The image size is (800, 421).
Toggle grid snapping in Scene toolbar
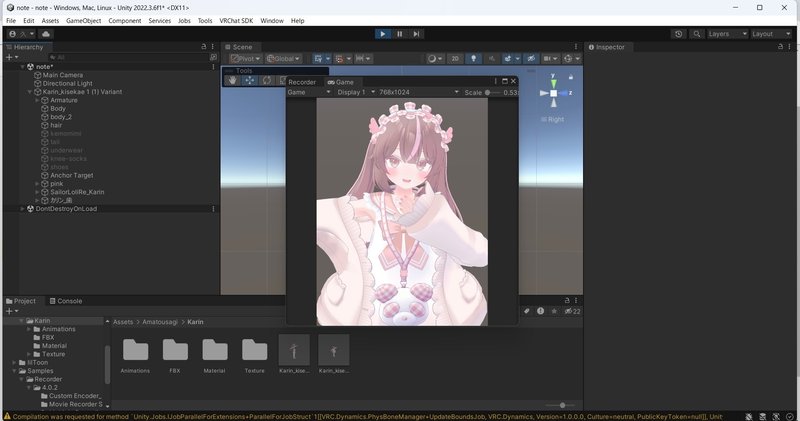pyautogui.click(x=339, y=59)
